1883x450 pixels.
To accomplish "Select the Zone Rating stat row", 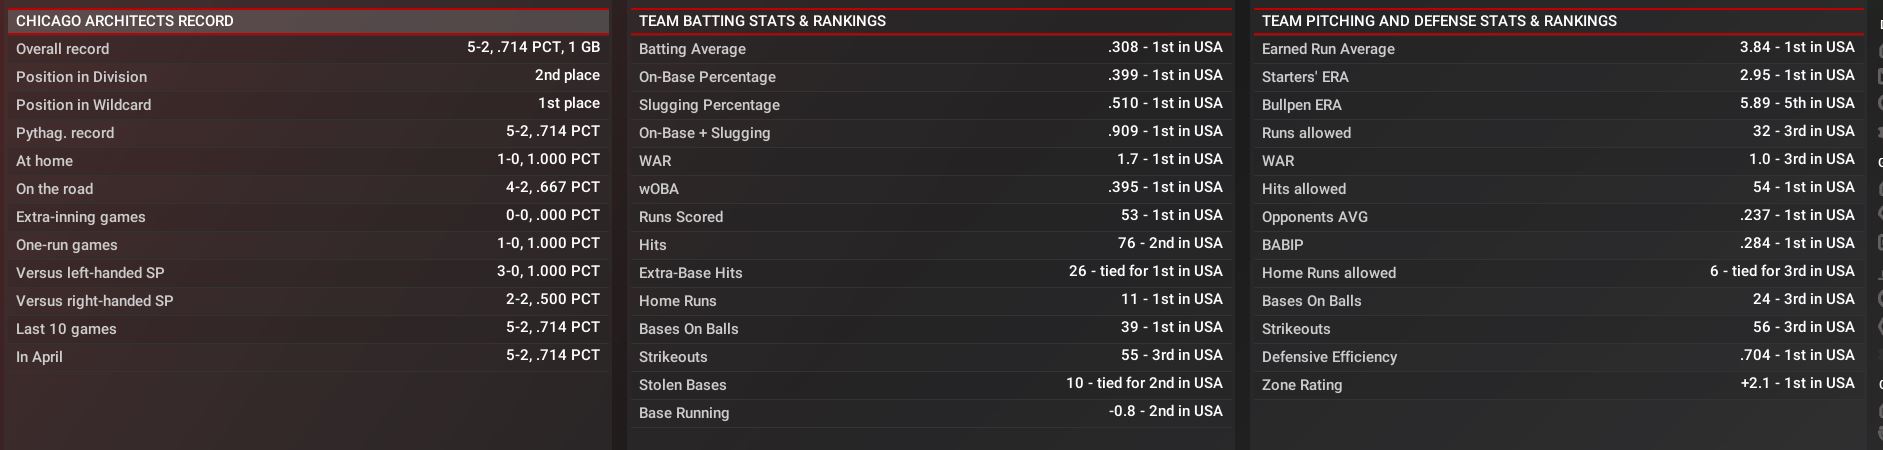I will coord(1557,384).
